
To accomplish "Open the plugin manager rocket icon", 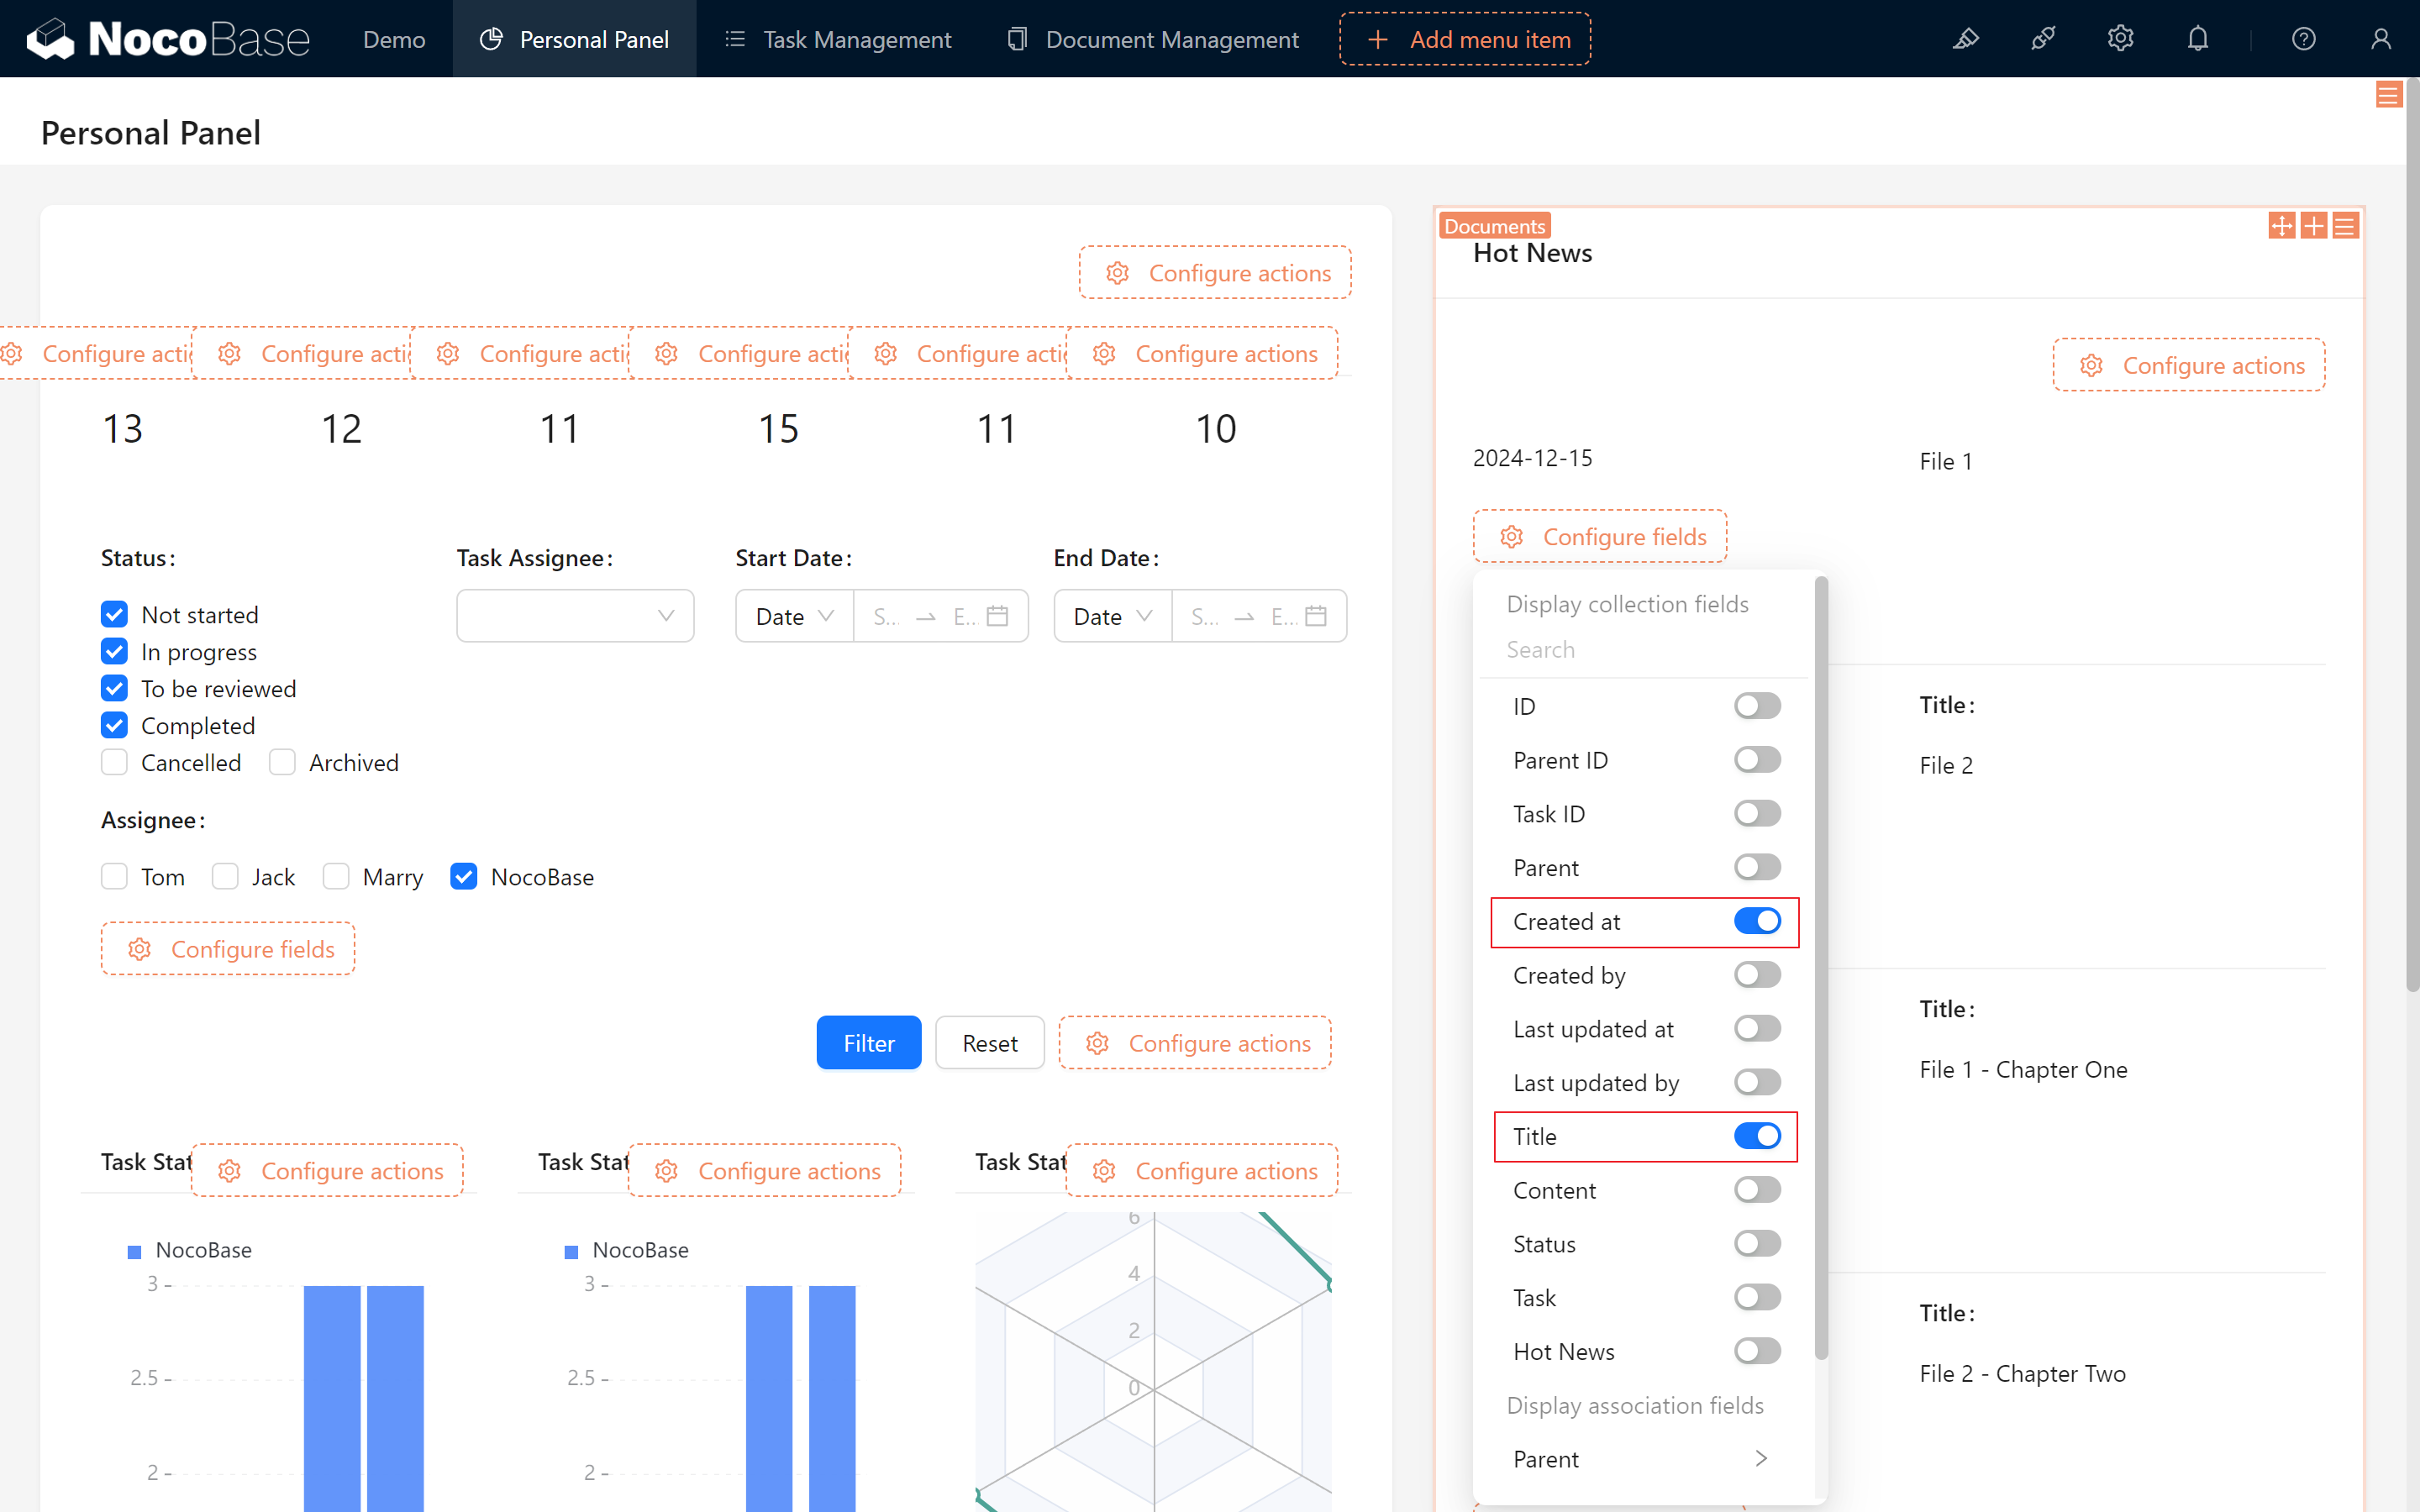I will point(2043,39).
